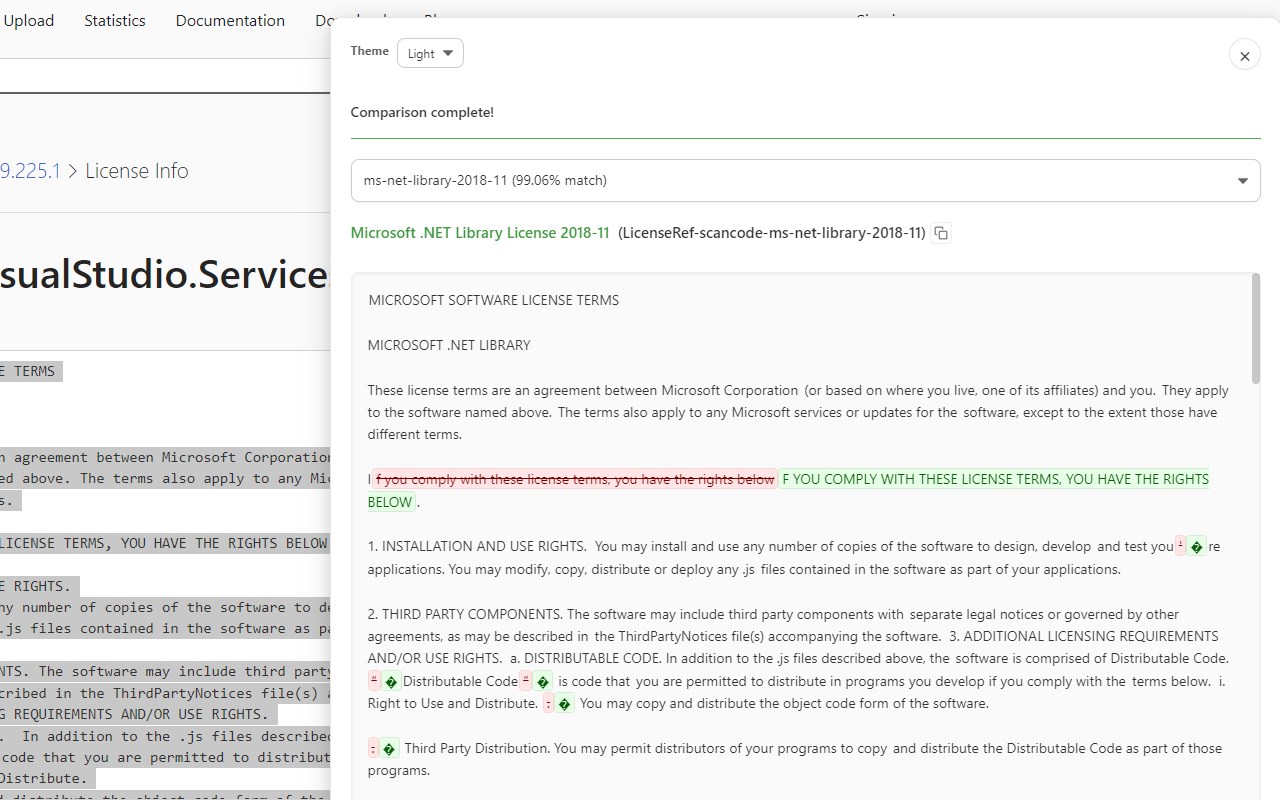Click the license text scrollbar thumb

pyautogui.click(x=1255, y=328)
